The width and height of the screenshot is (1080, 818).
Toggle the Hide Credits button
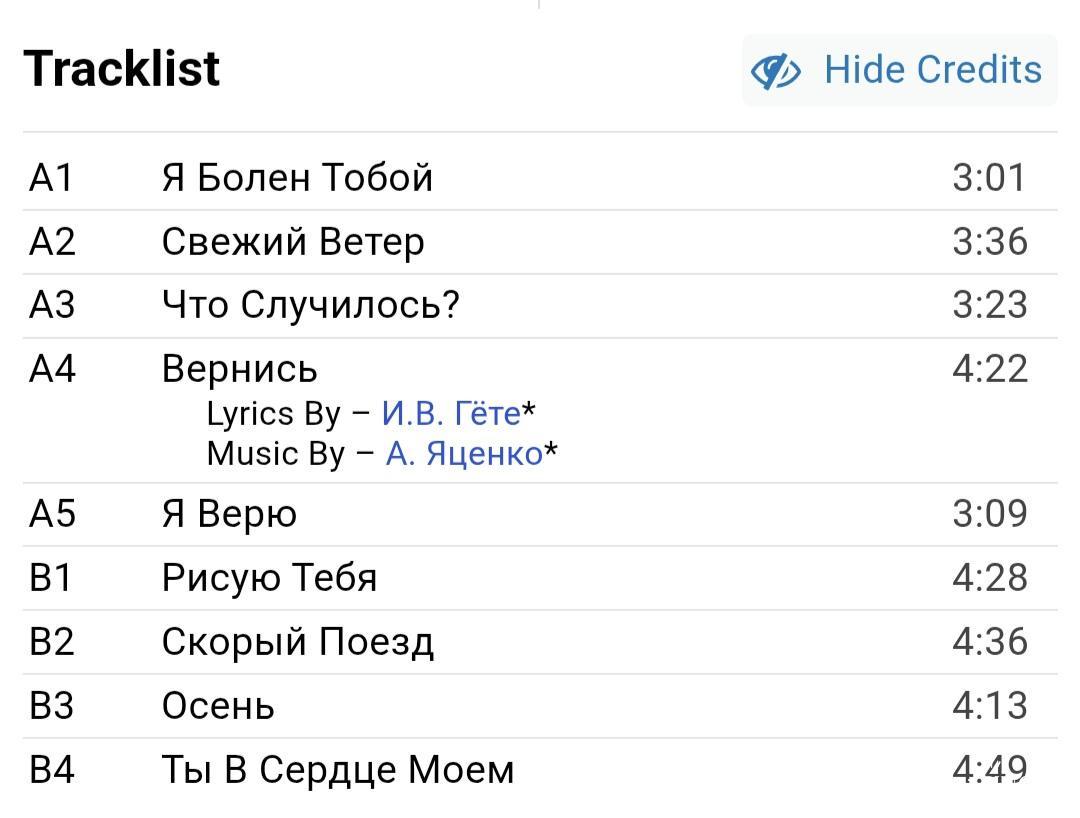click(900, 70)
